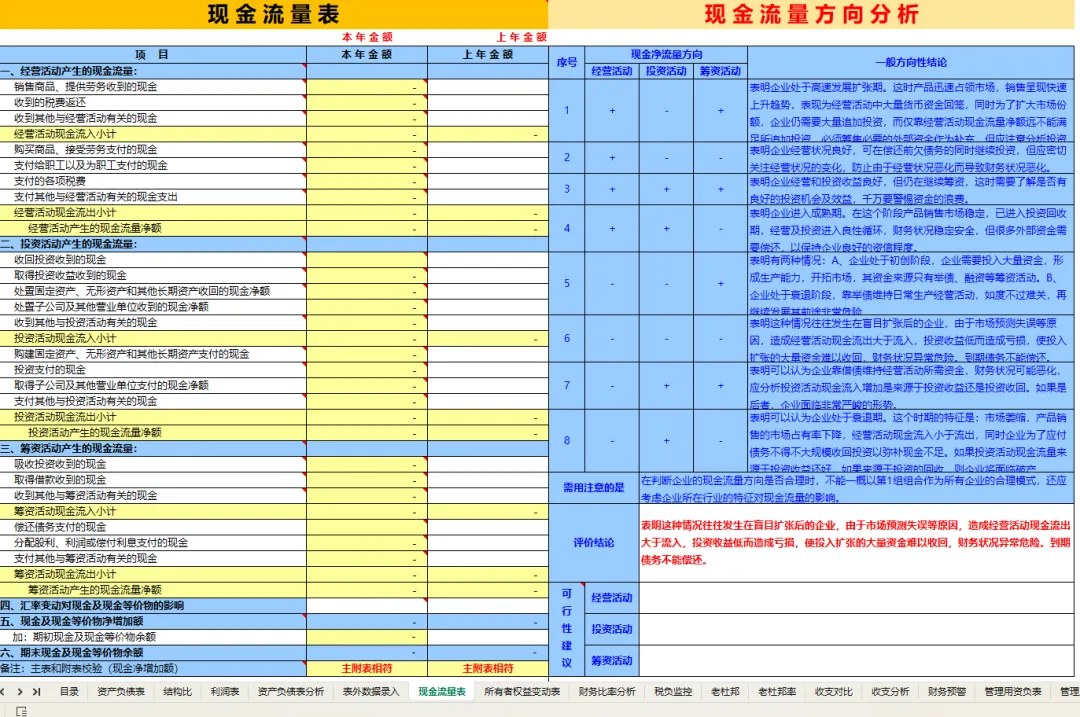Select the 二、投资活动产生的现金流量 section header
Viewport: 1080px width, 717px height.
(153, 244)
